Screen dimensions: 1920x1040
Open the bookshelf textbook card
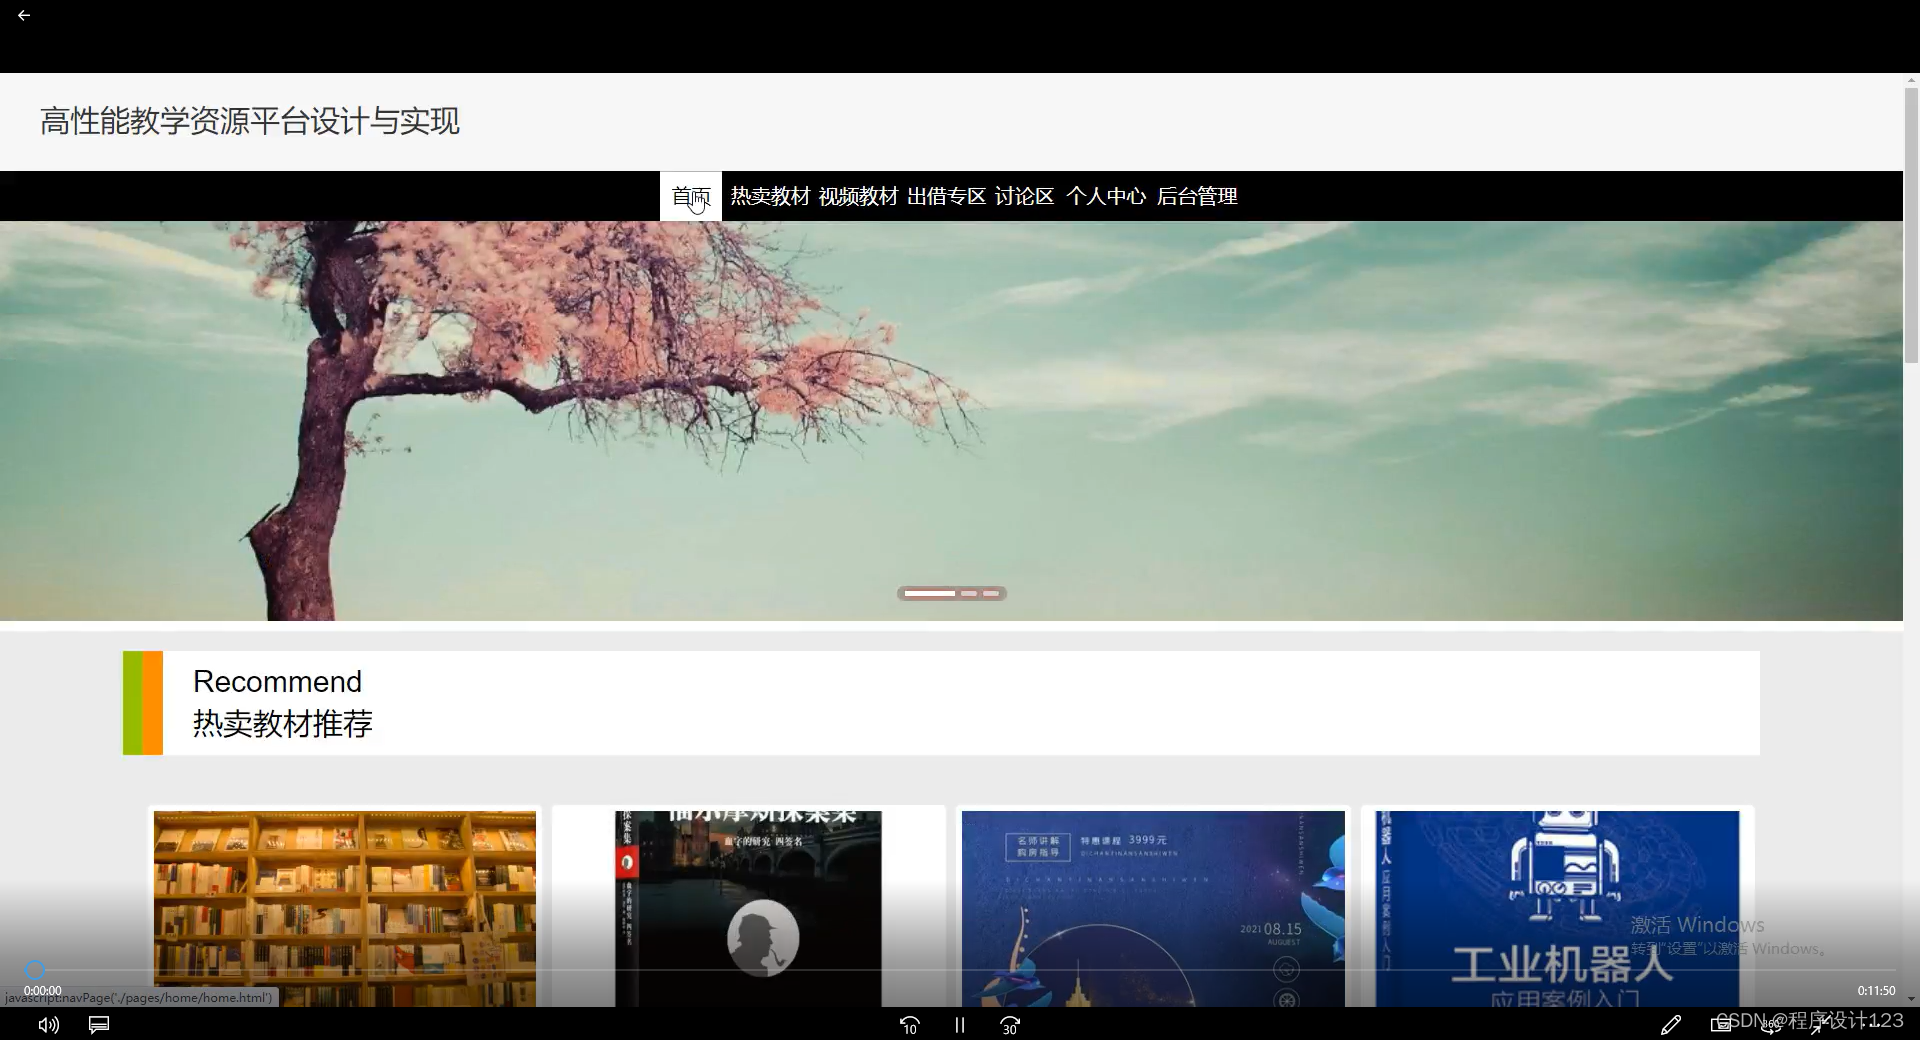click(345, 908)
